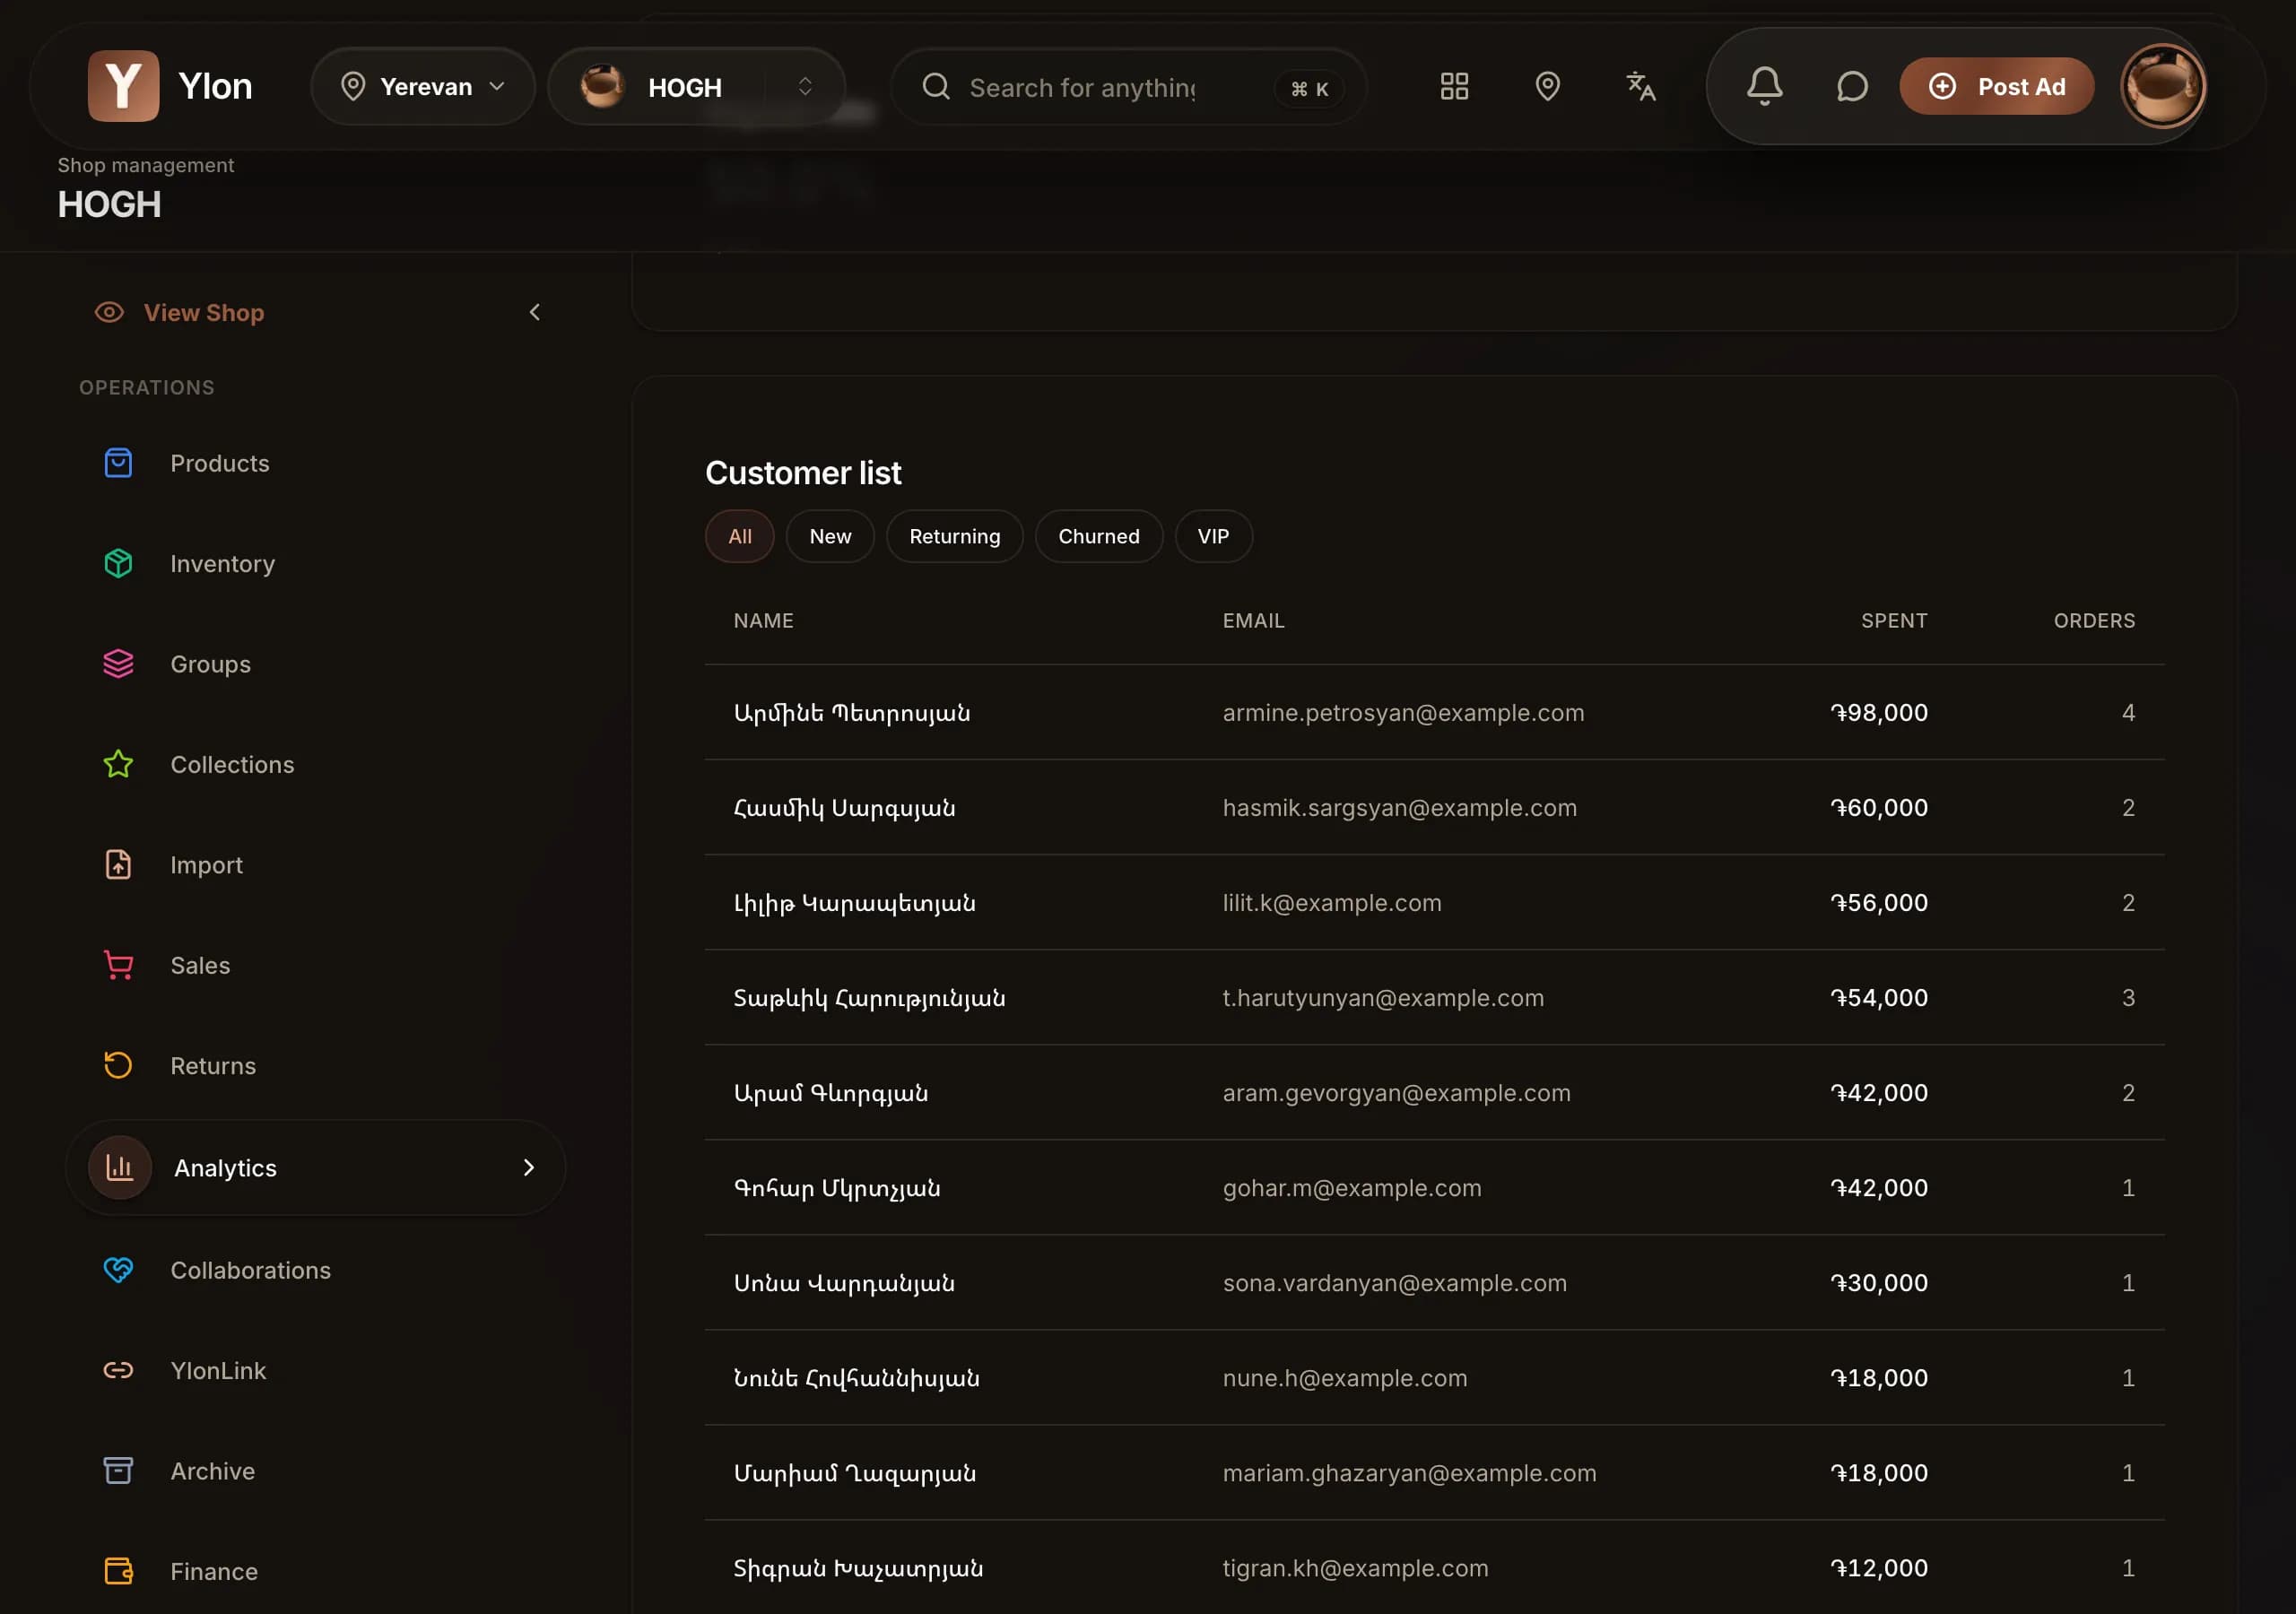The image size is (2296, 1614).
Task: Focus the Search for anything field
Action: coord(1128,87)
